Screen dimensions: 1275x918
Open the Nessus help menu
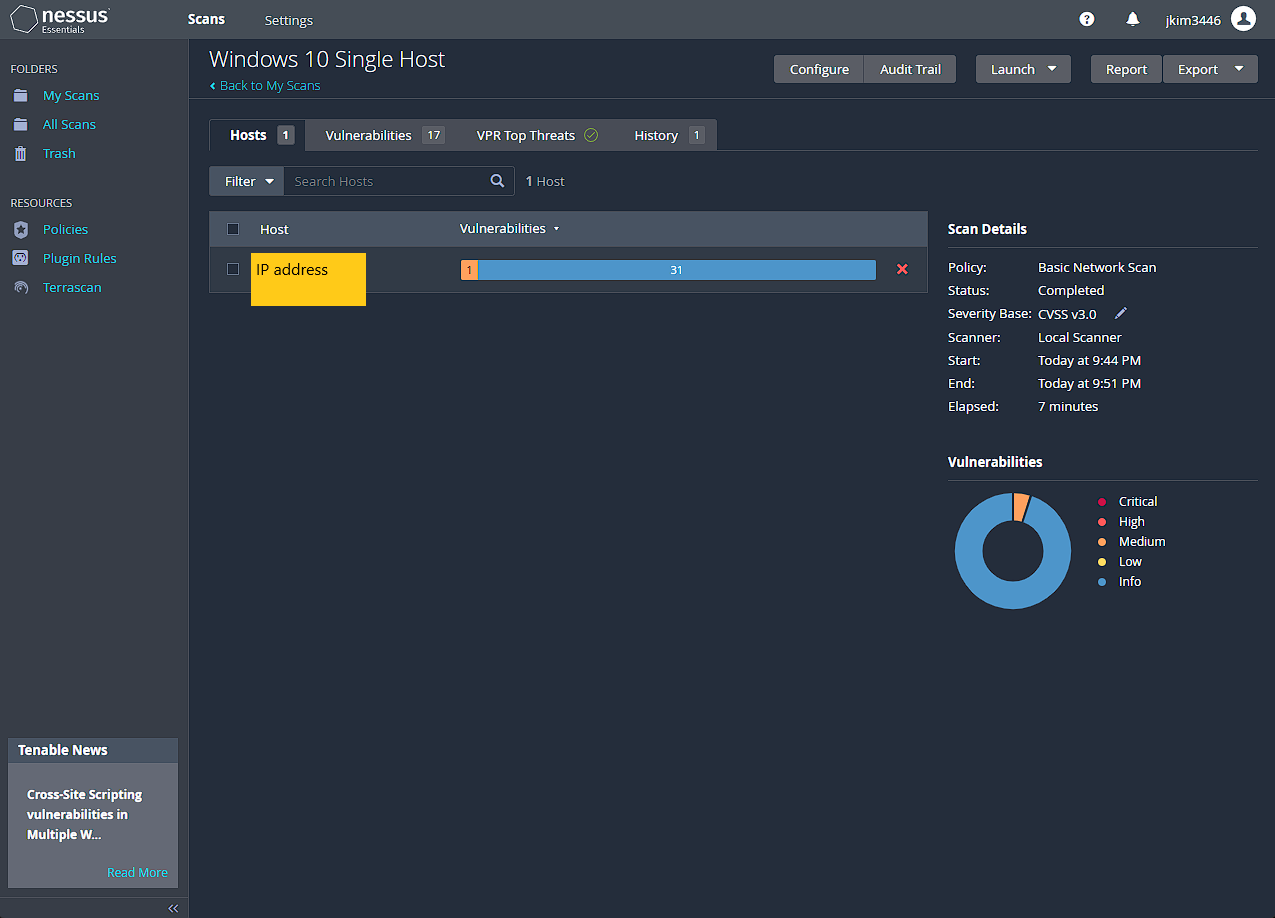1086,19
